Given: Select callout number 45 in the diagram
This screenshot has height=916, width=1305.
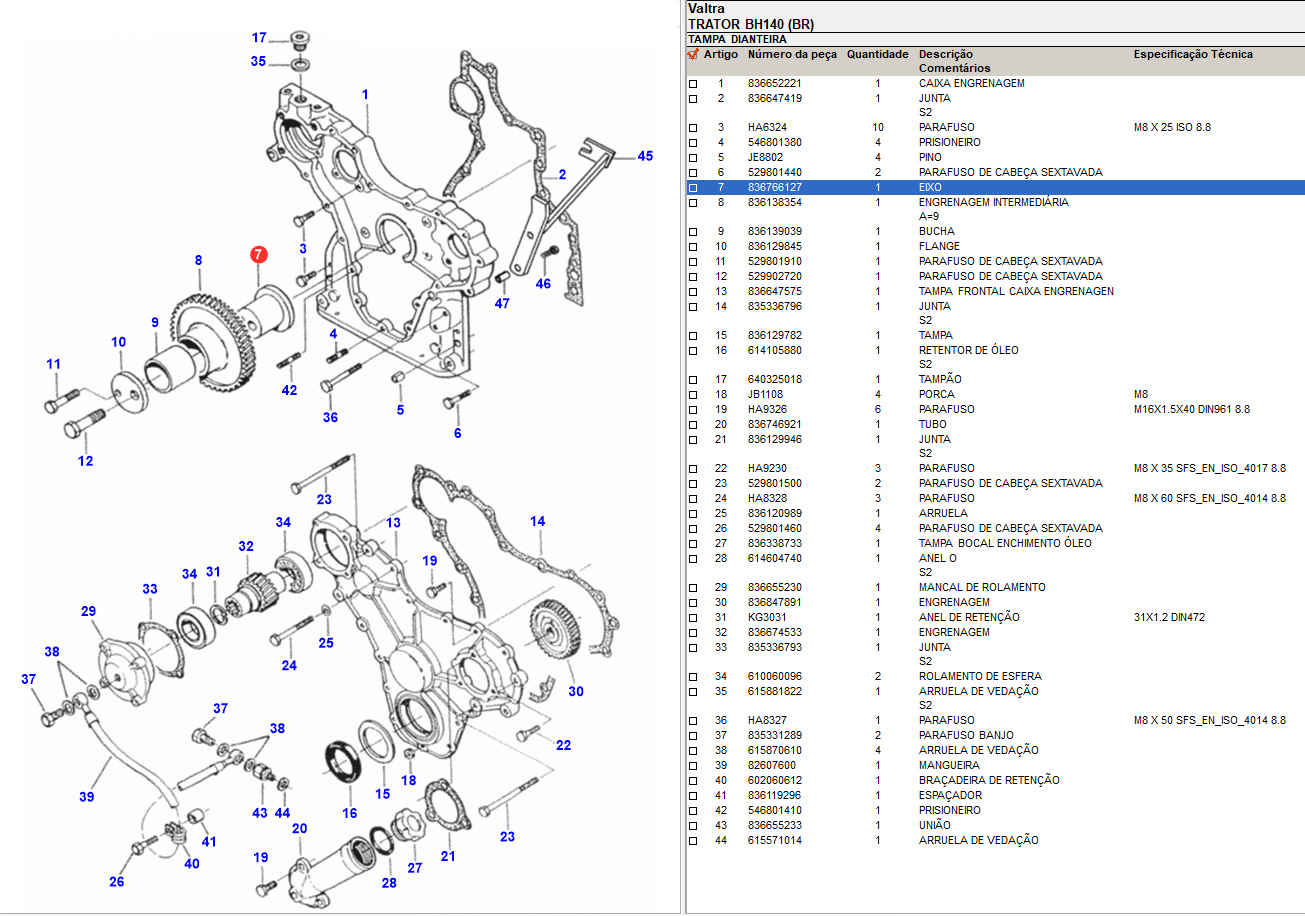Looking at the screenshot, I should 645,156.
